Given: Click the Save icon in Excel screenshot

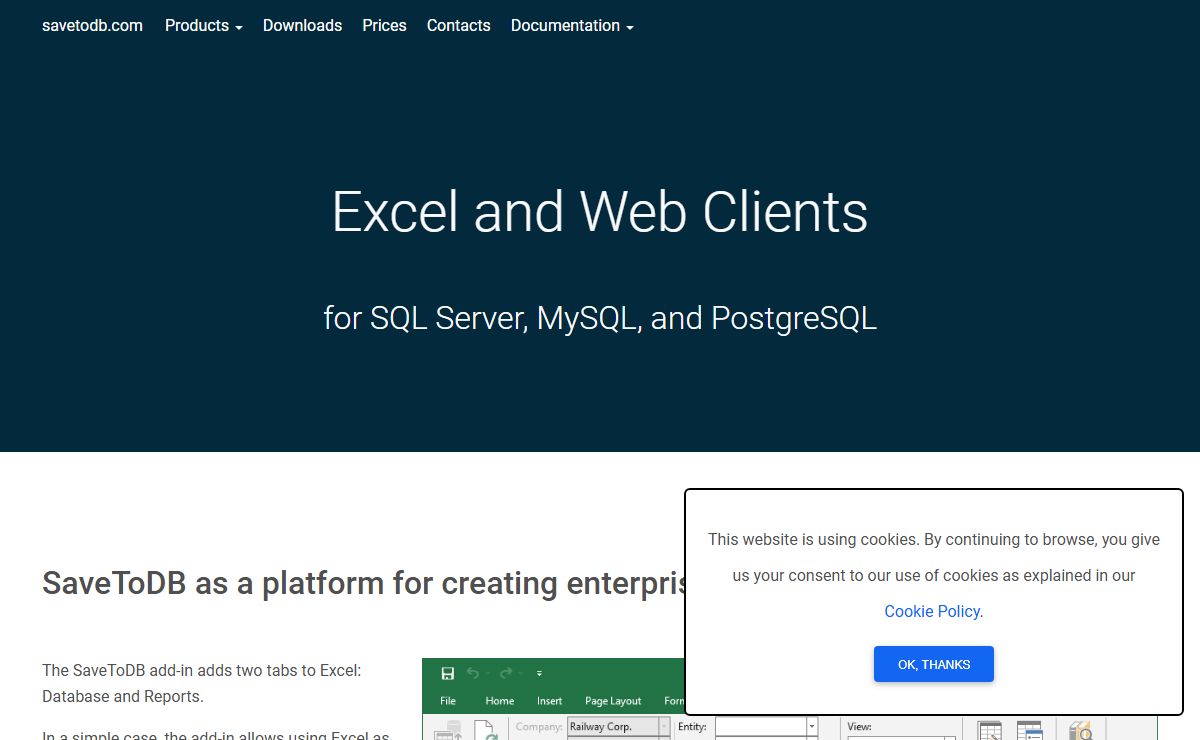Looking at the screenshot, I should coord(448,673).
